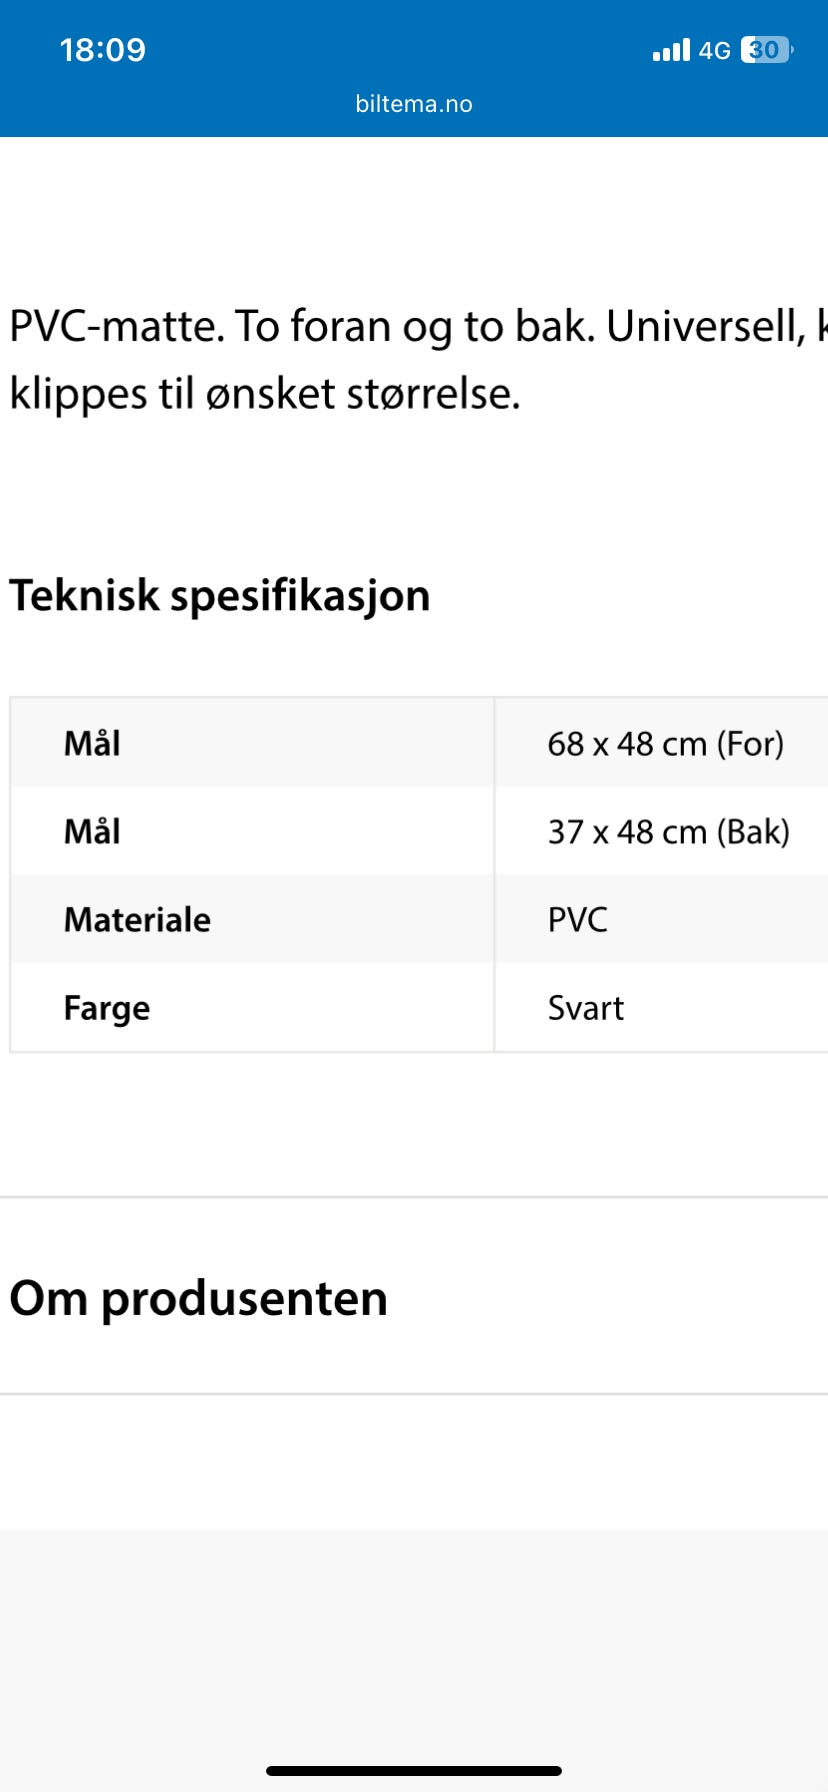Tap the Farge row label
This screenshot has width=828, height=1792.
pos(107,1008)
